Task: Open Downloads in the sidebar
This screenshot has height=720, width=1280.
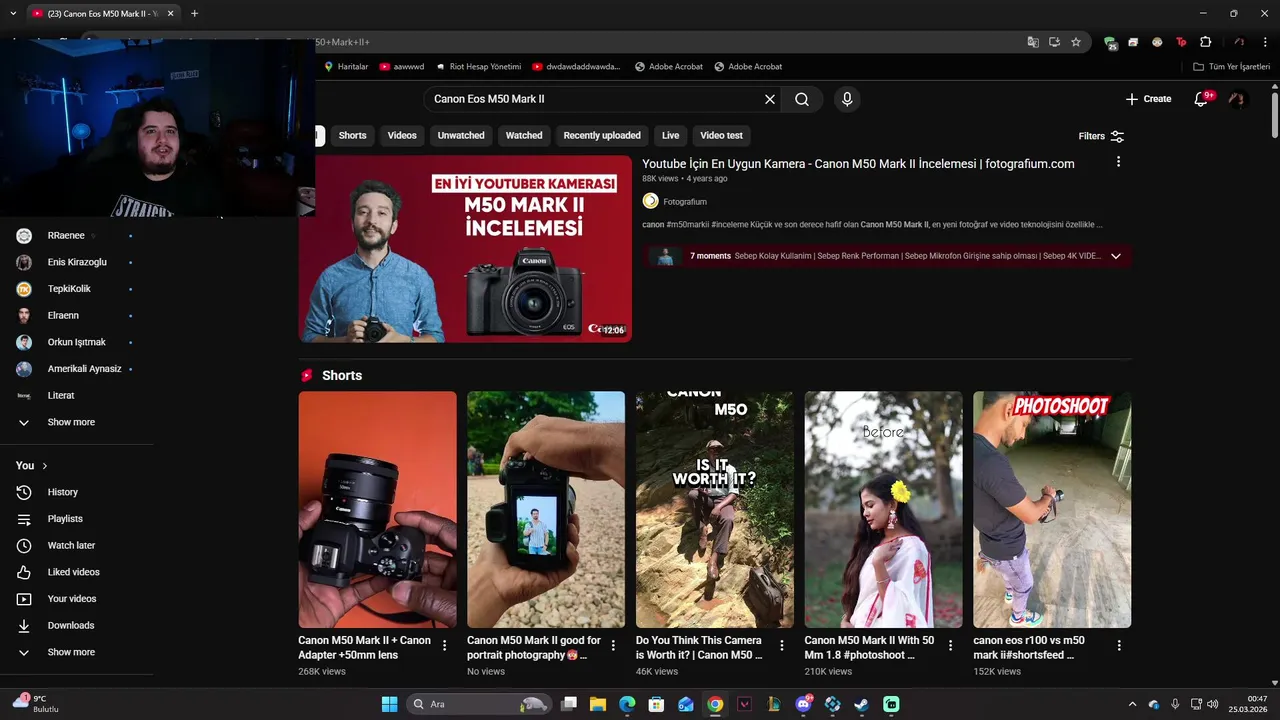Action: pyautogui.click(x=70, y=626)
